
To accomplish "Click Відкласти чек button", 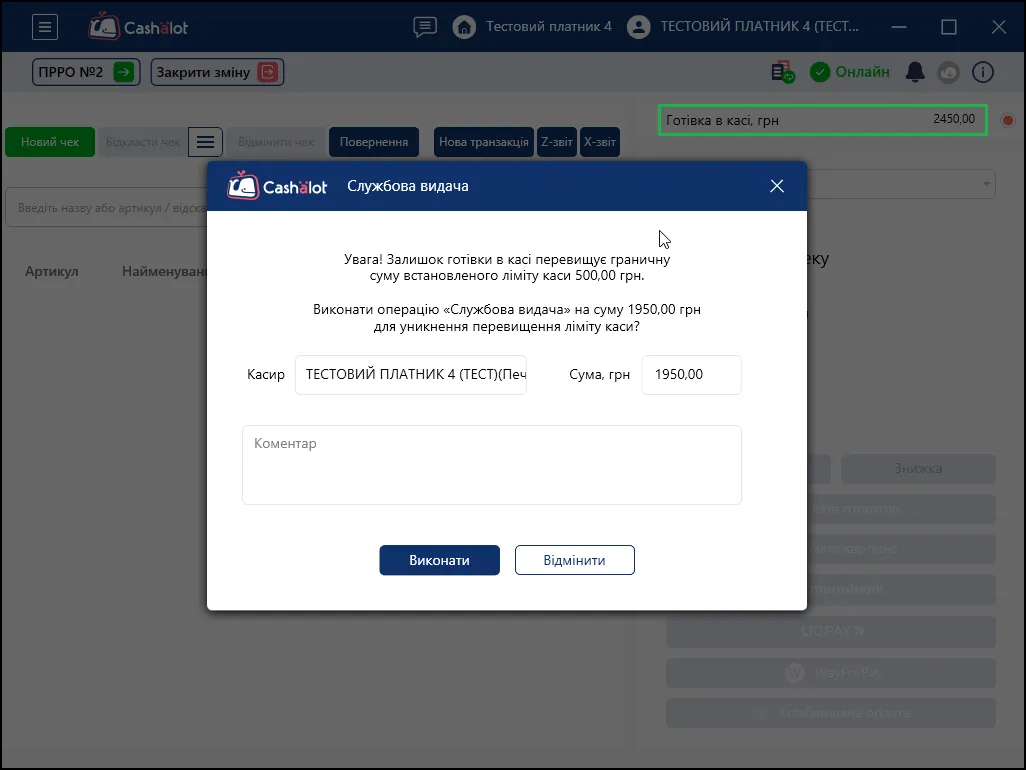I will 143,142.
